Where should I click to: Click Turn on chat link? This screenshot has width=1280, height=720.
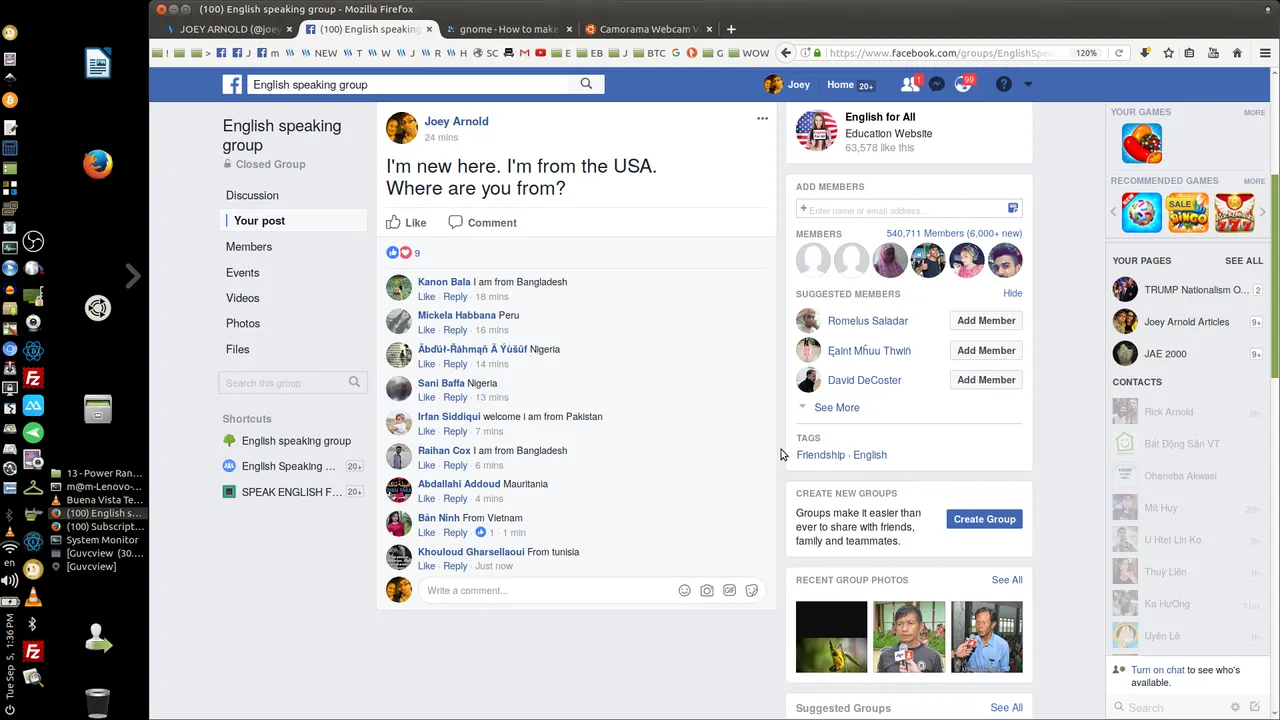(x=1158, y=670)
